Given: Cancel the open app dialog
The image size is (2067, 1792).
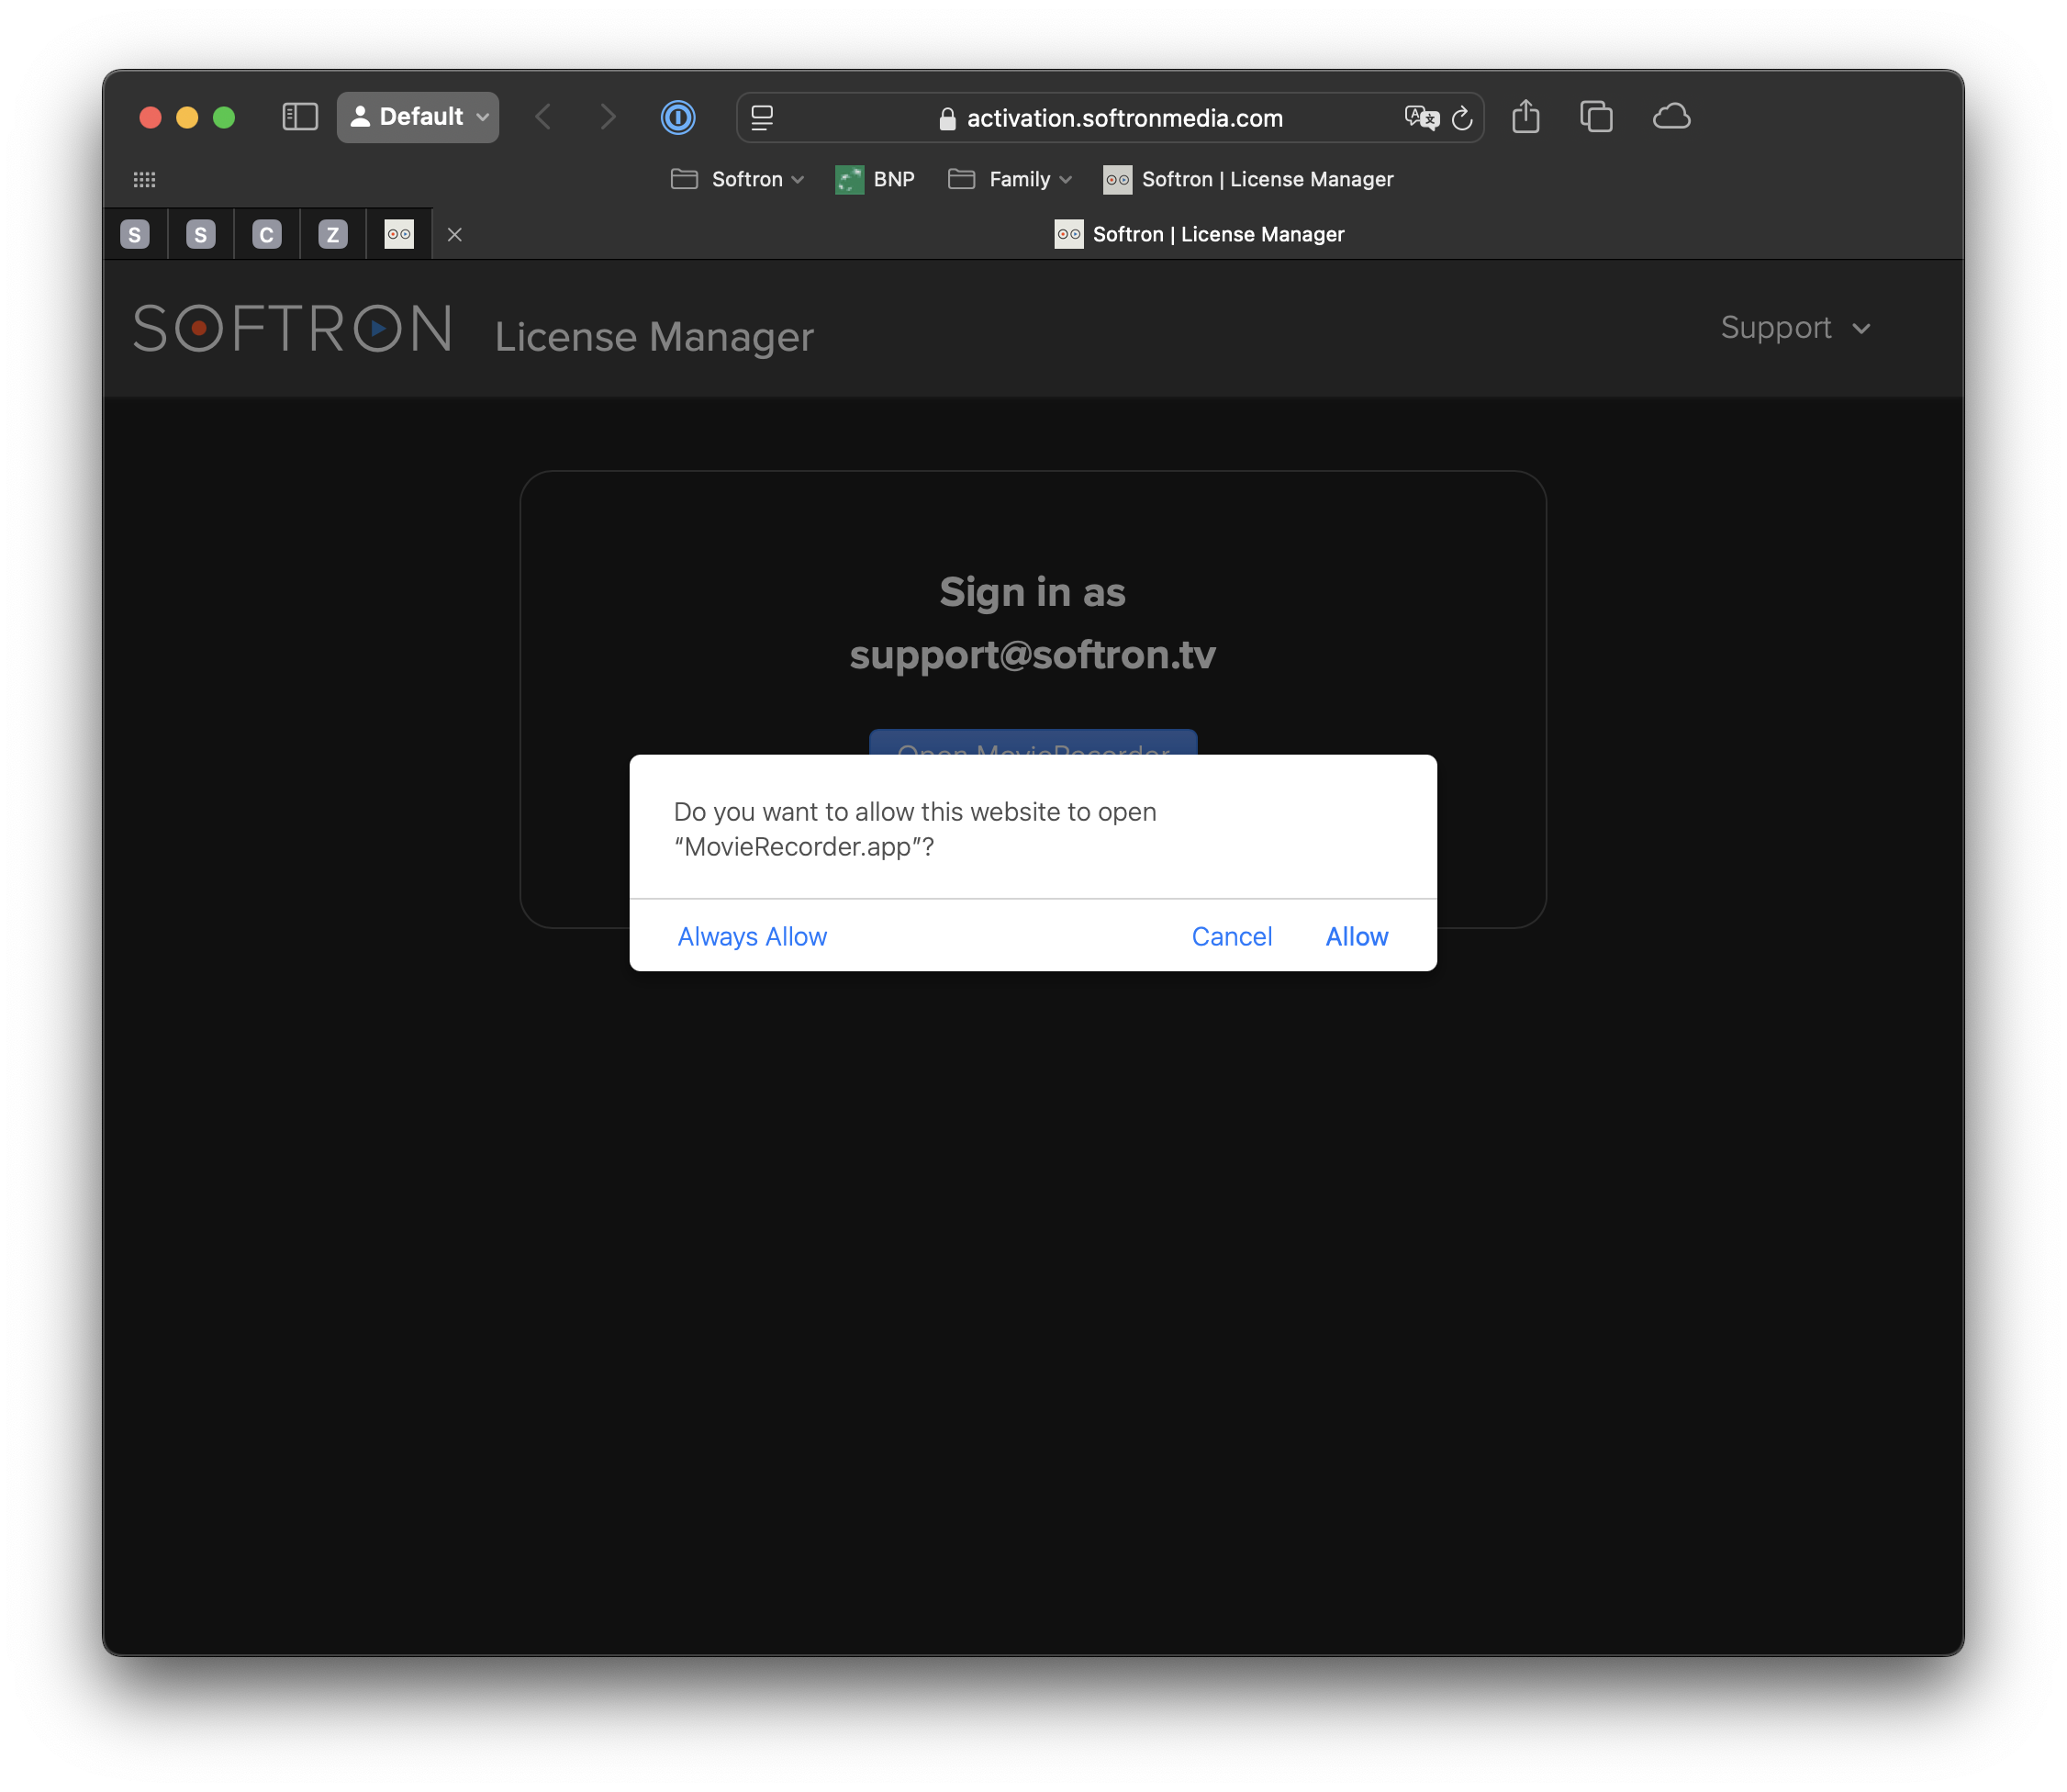Looking at the screenshot, I should (x=1231, y=936).
